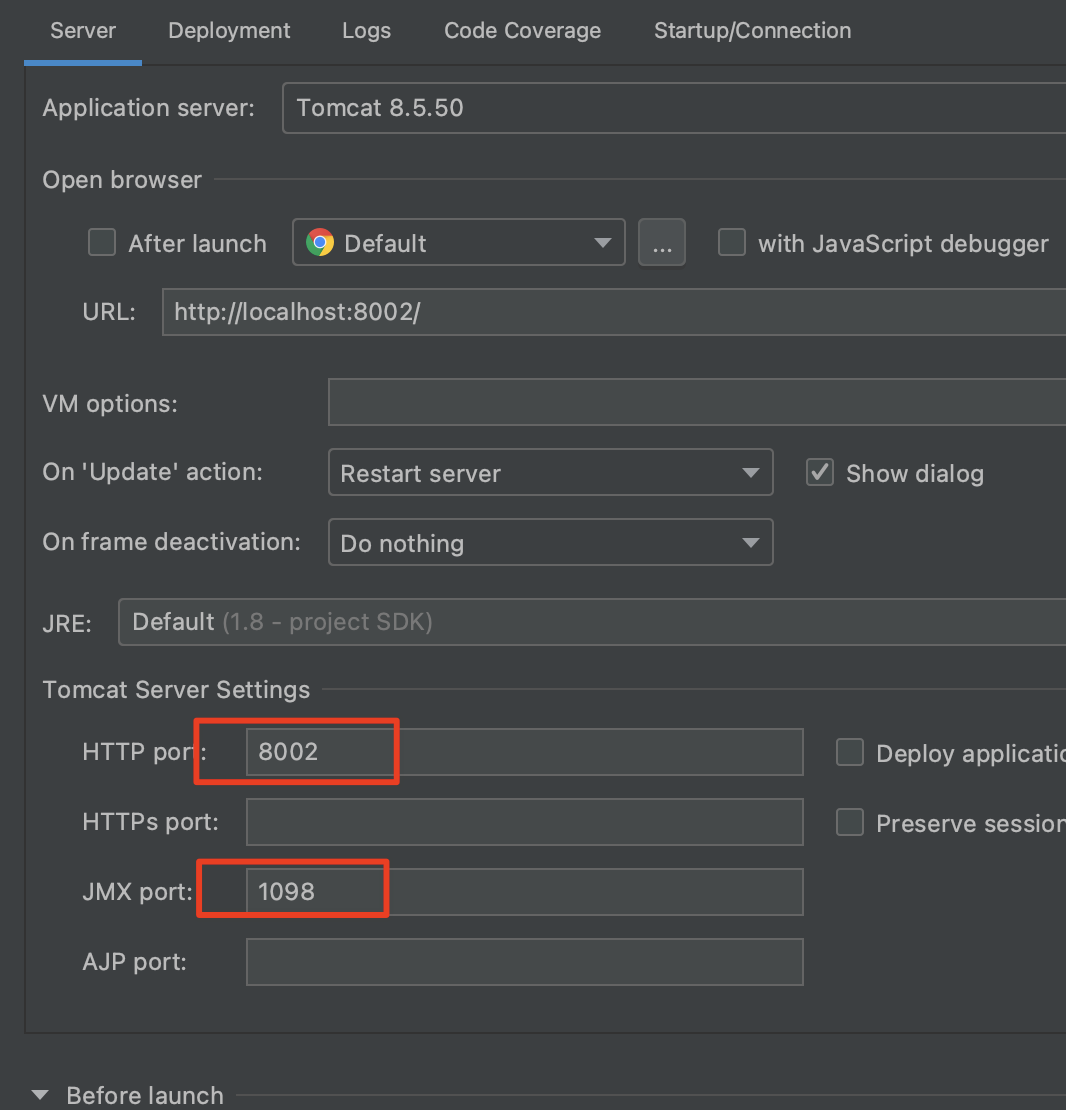Focus the VM options text field

tap(695, 403)
